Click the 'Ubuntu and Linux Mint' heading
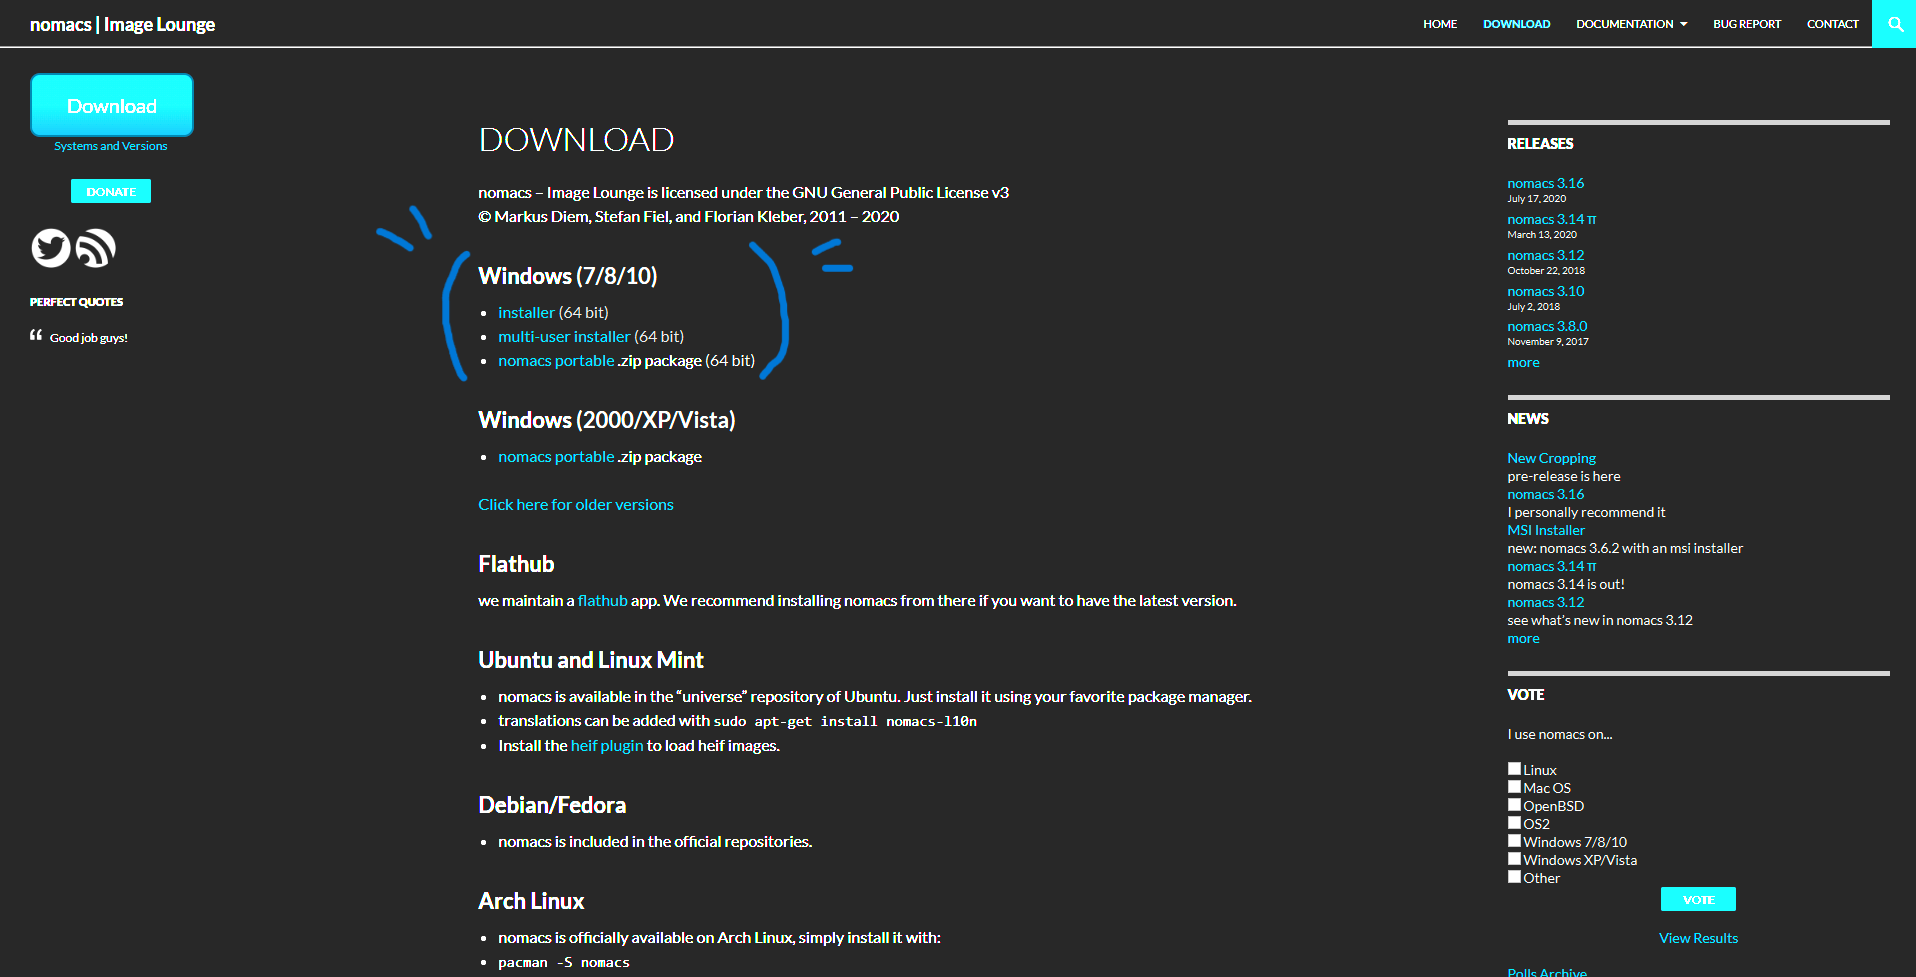This screenshot has height=977, width=1916. tap(591, 660)
